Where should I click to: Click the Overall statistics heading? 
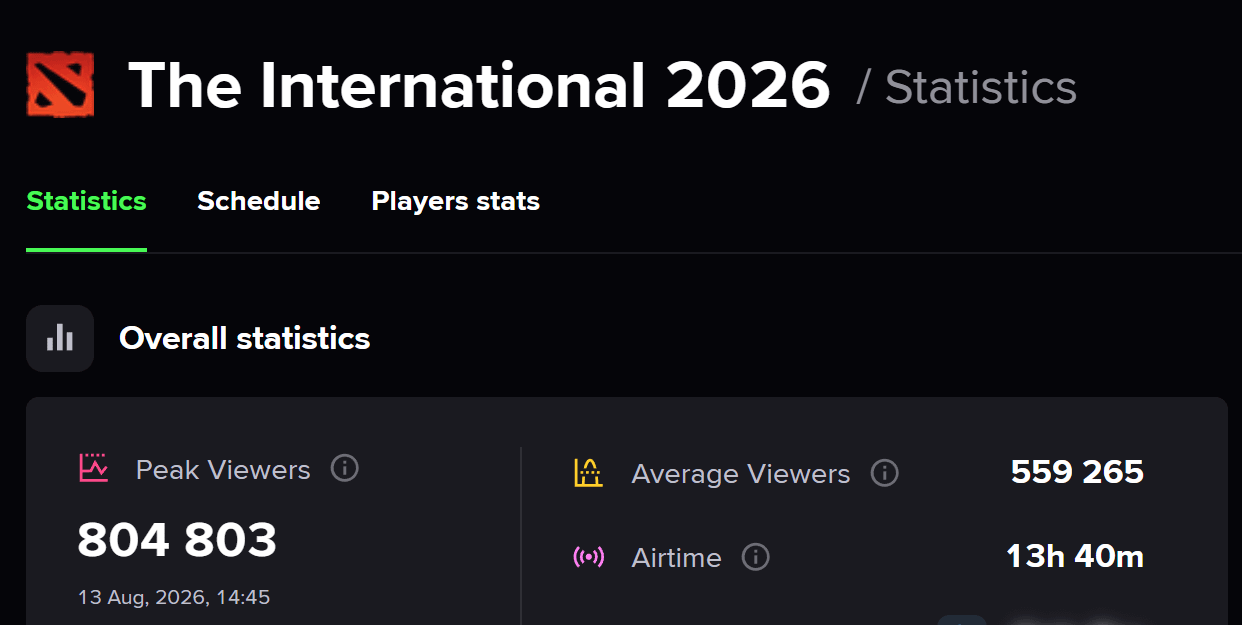click(x=244, y=338)
